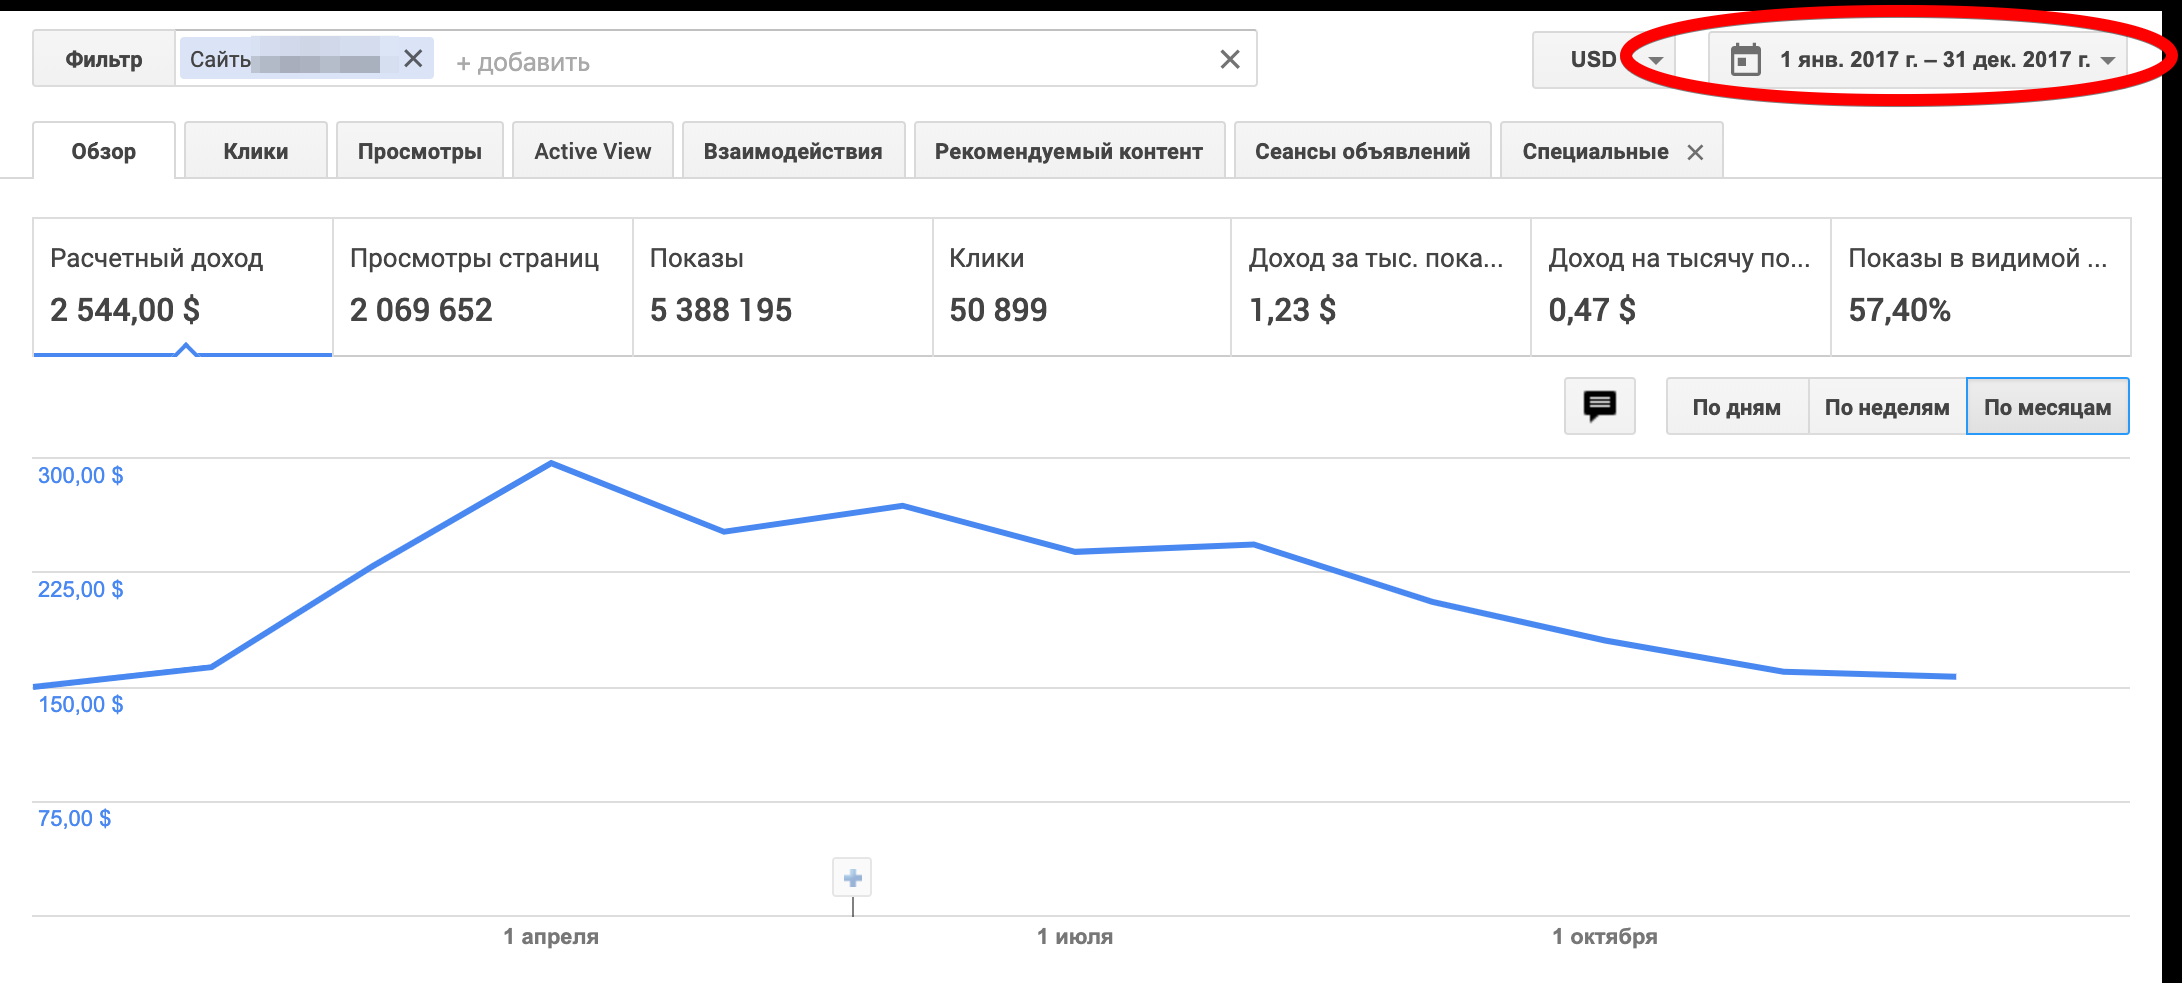The width and height of the screenshot is (2182, 983).
Task: Open the Клики tab
Action: (255, 152)
